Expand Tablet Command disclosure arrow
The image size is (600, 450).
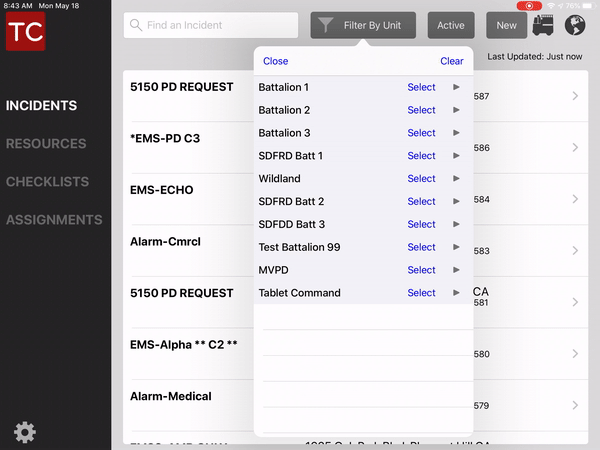coord(457,293)
